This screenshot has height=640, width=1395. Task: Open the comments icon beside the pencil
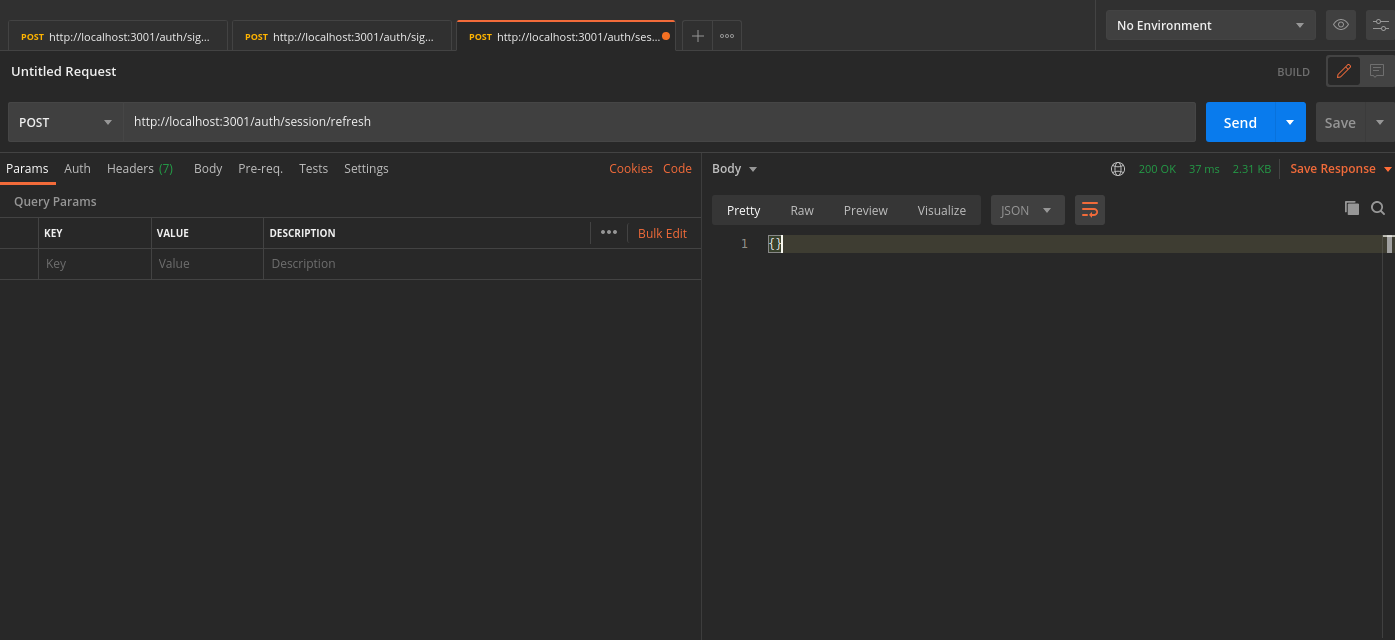(1377, 71)
